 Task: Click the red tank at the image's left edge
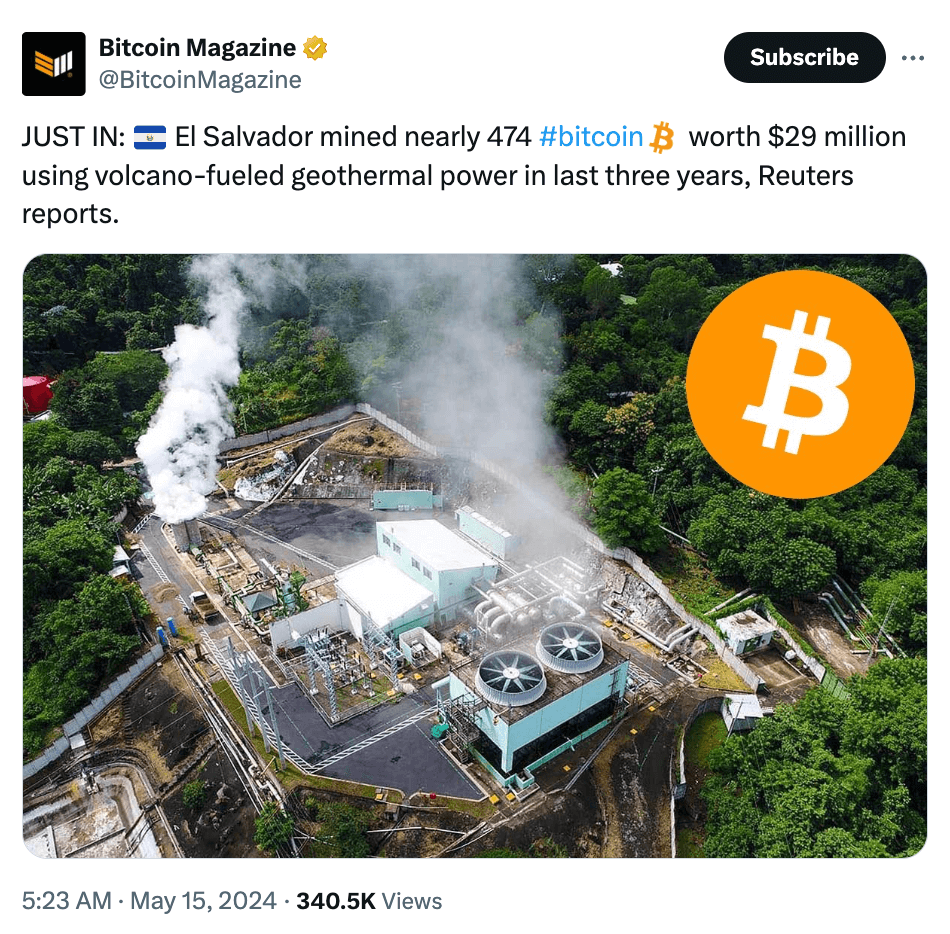click(38, 394)
